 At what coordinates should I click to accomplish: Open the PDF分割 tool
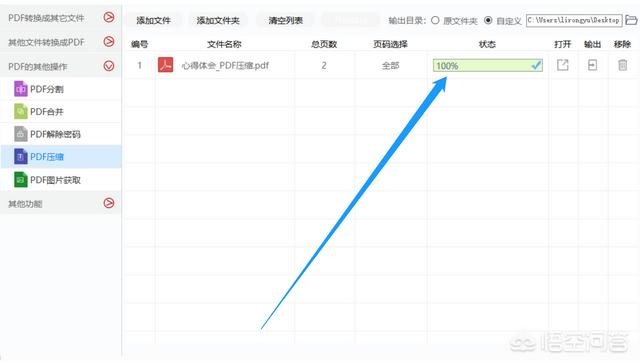point(61,89)
